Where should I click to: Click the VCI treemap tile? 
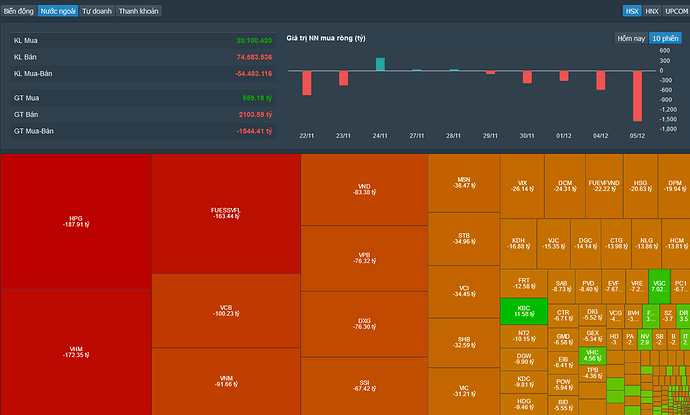pos(464,291)
